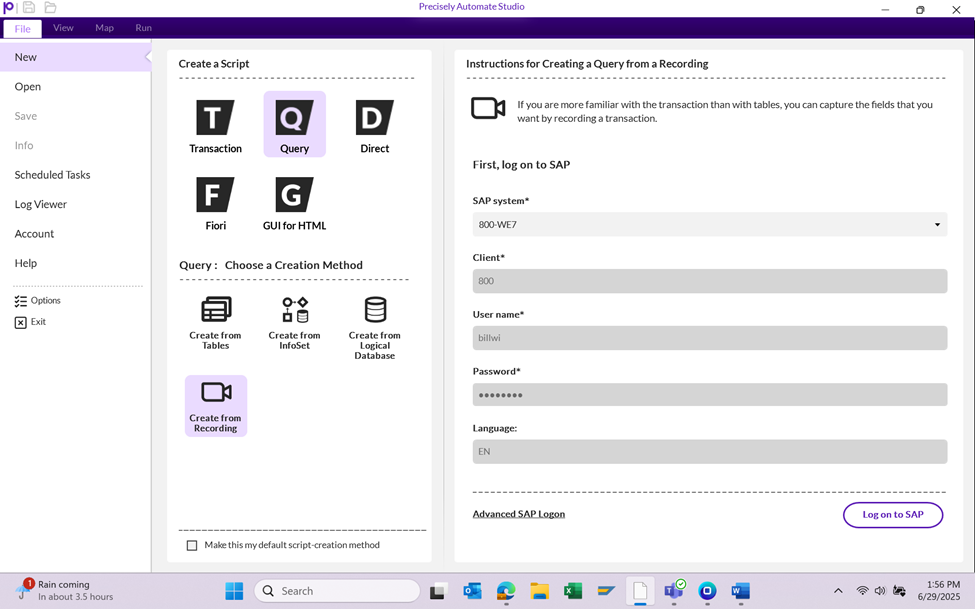975x609 pixels.
Task: Select the Fiori script type icon
Action: tap(215, 196)
